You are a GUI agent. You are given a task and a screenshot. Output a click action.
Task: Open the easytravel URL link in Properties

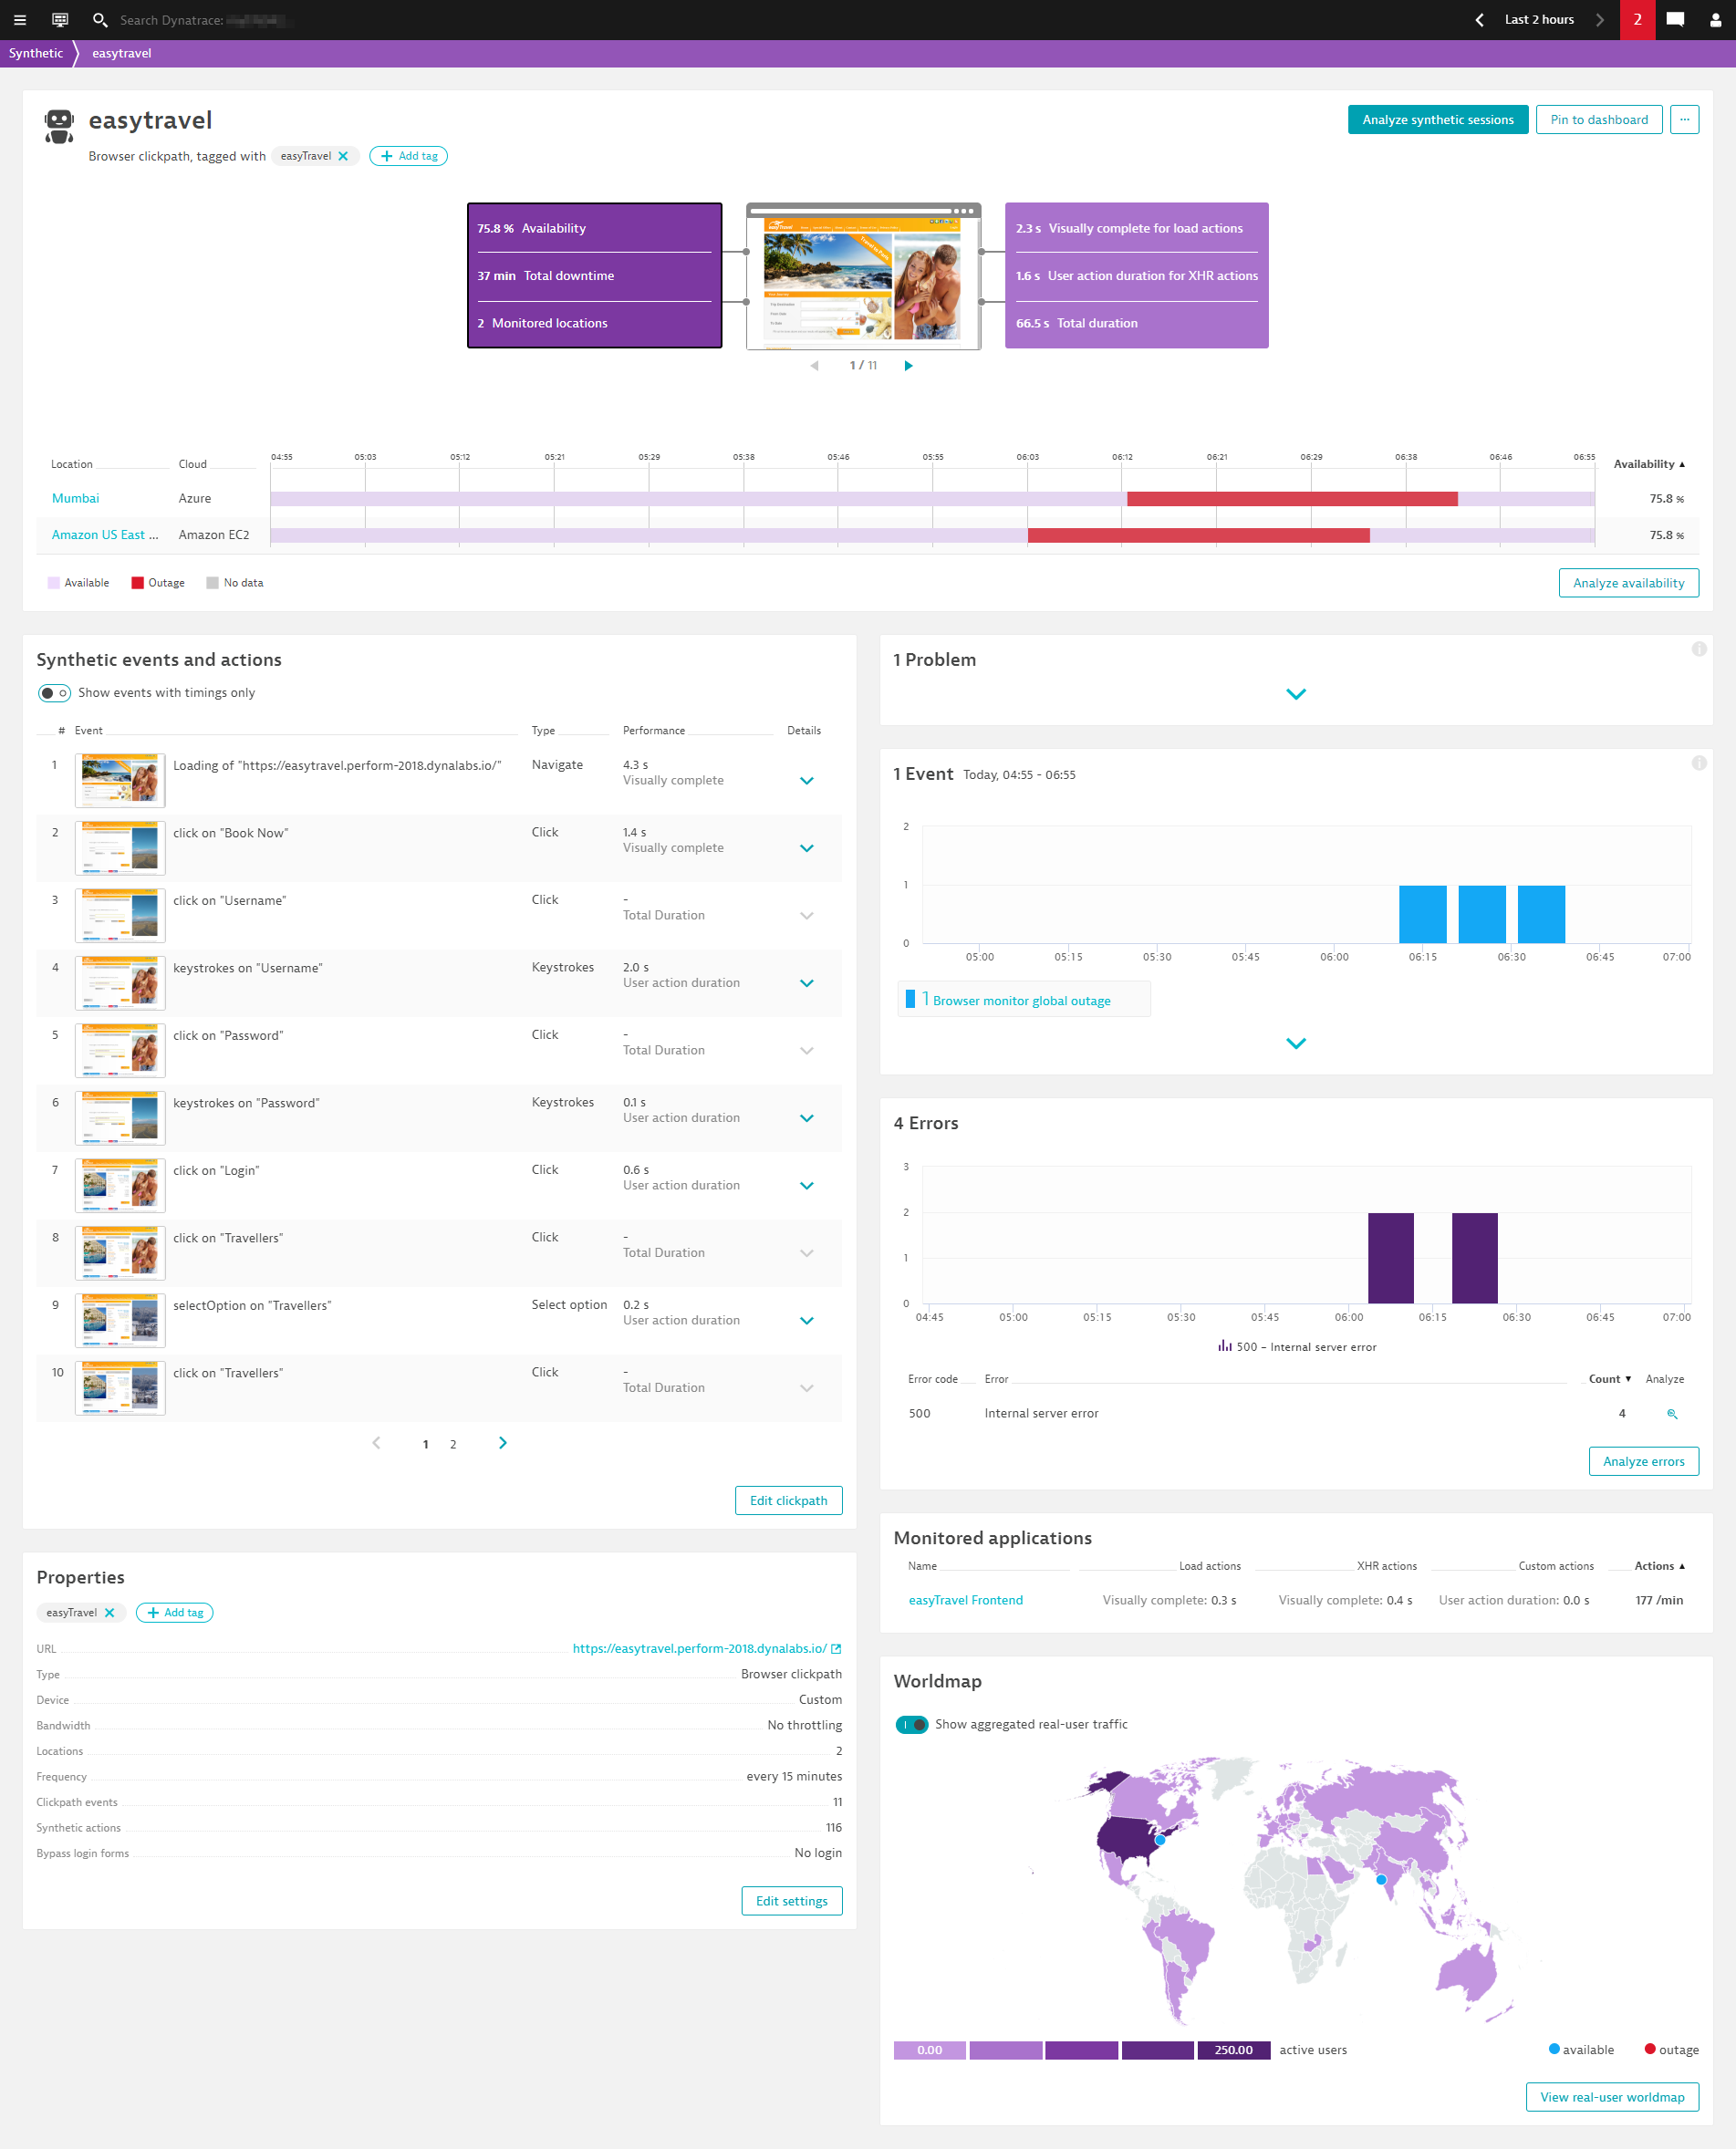coord(699,1649)
